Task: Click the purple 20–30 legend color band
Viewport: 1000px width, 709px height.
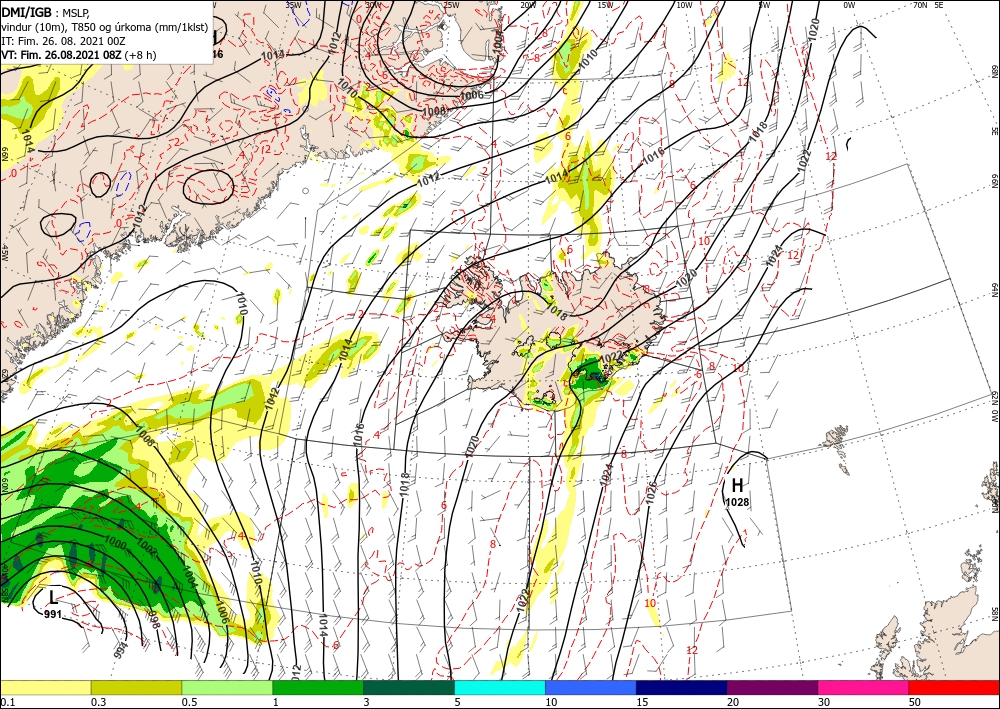Action: pos(772,688)
